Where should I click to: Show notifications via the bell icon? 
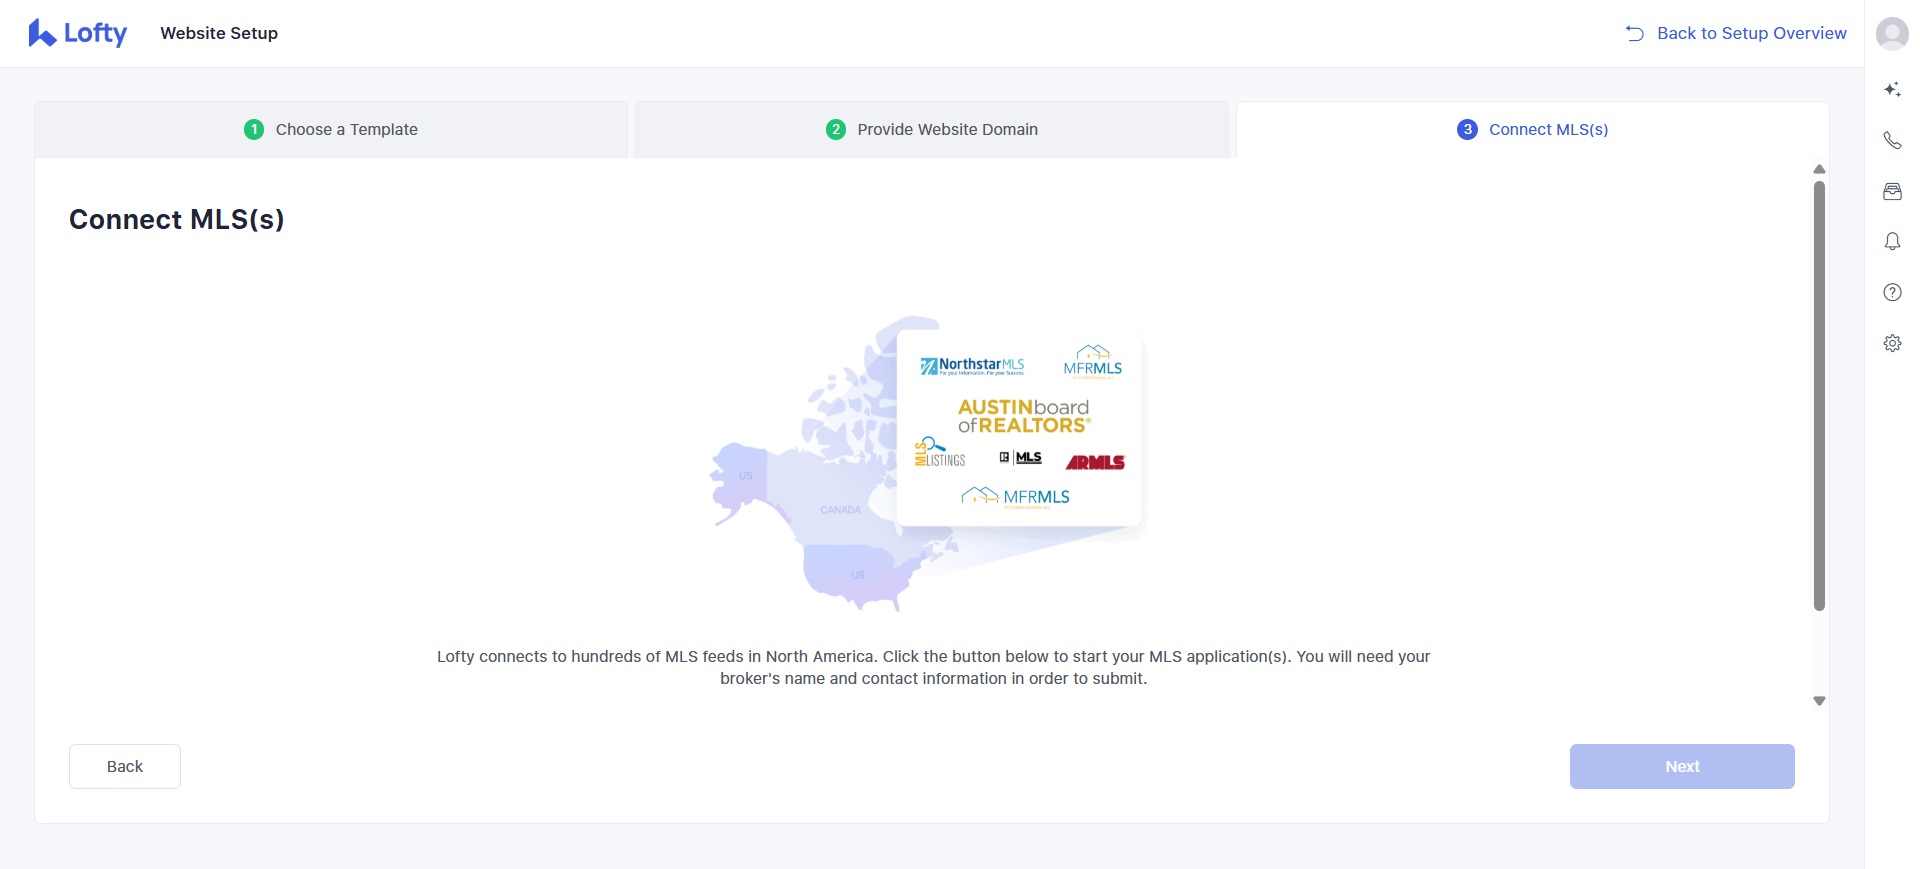click(1892, 242)
